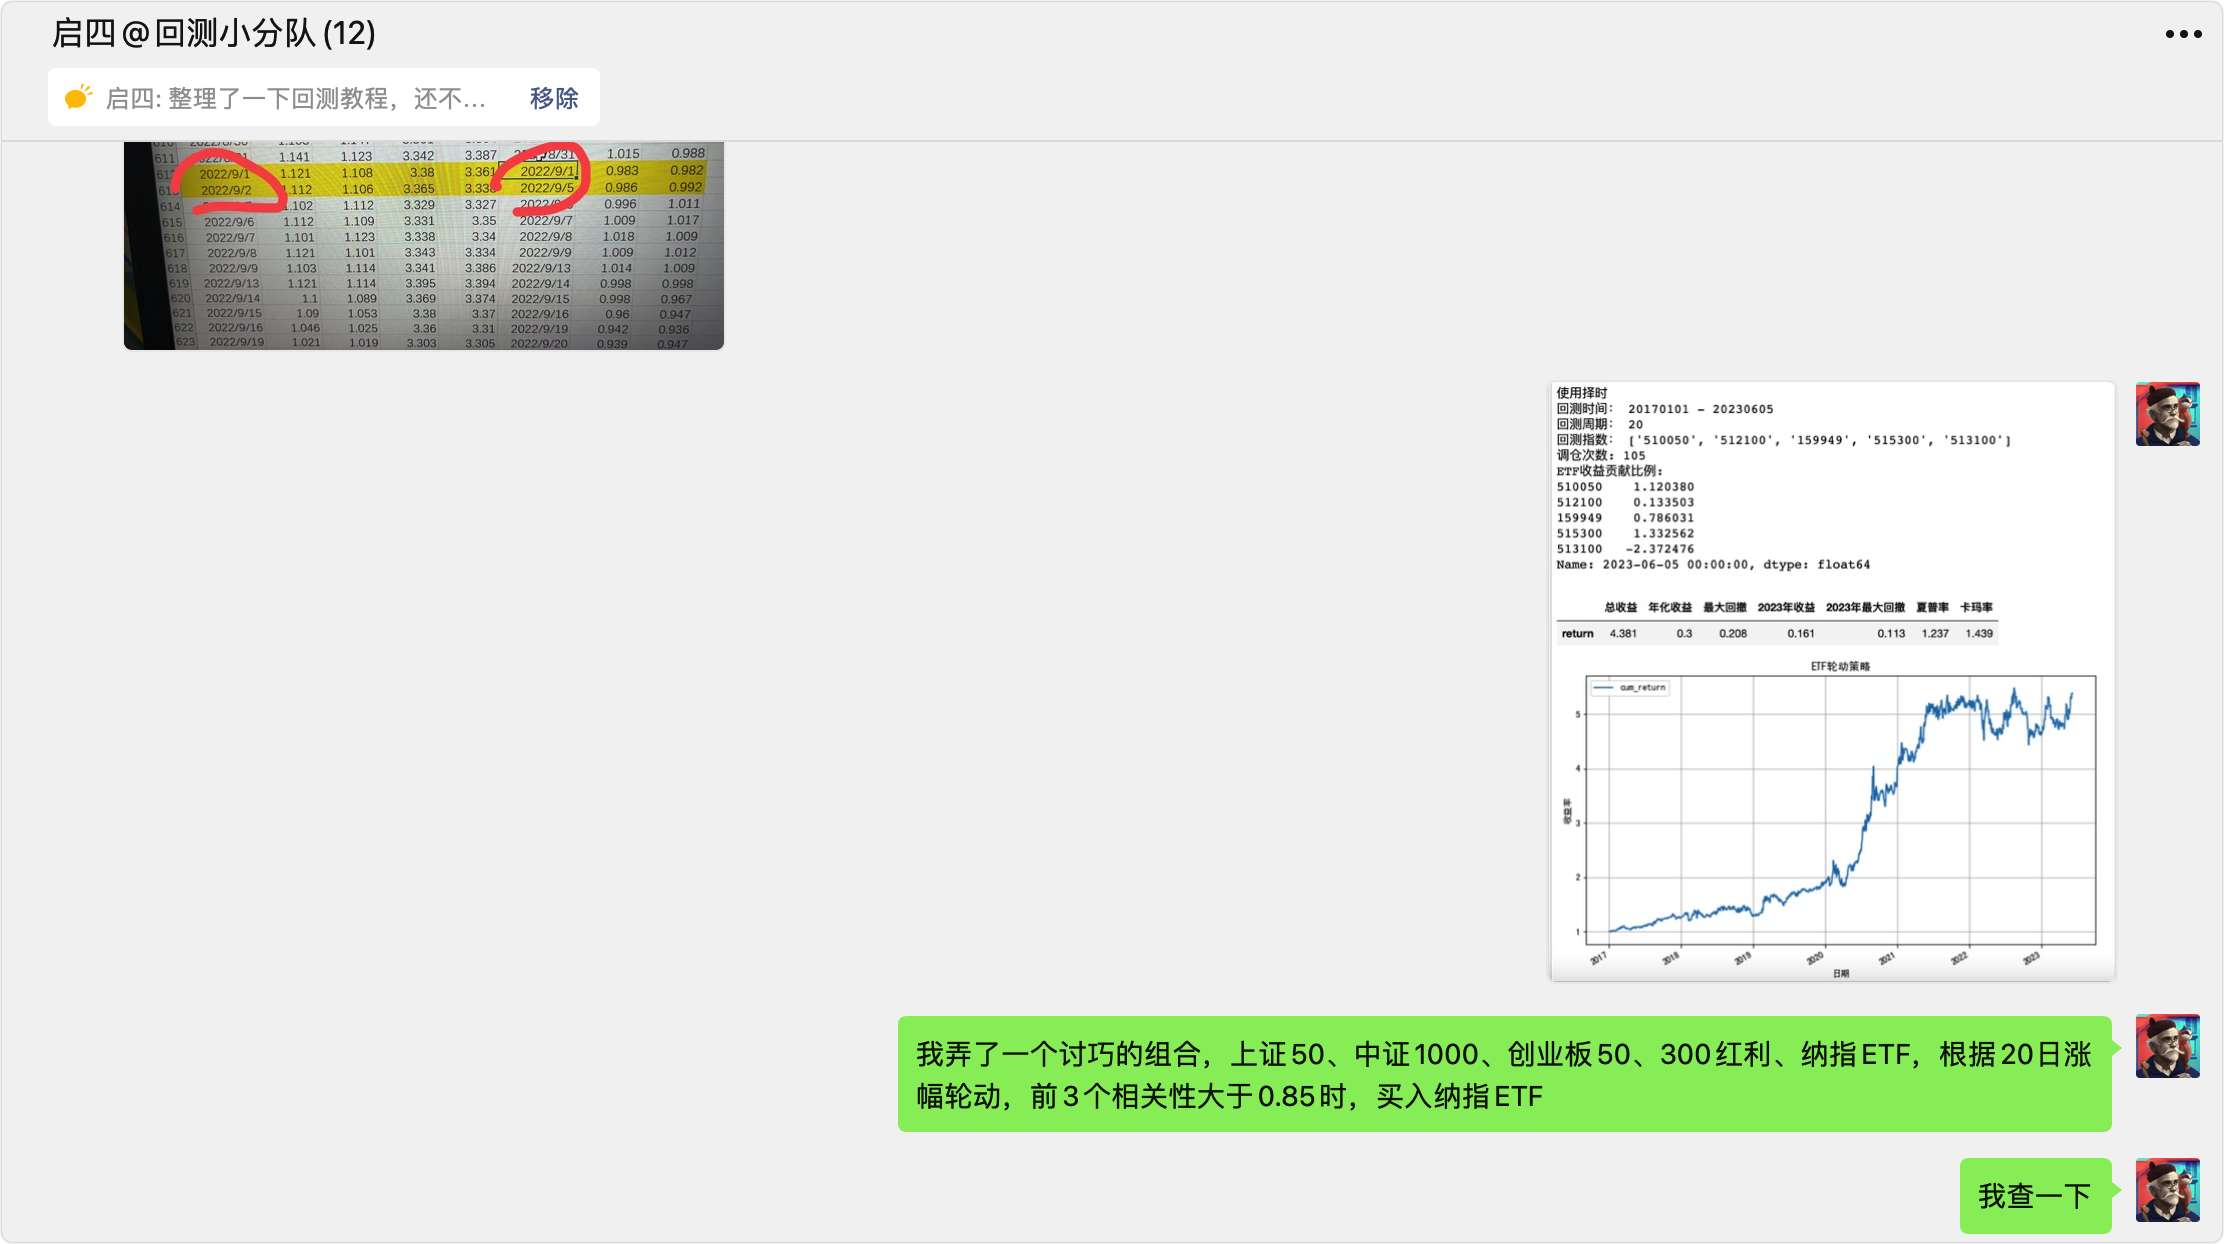
Task: Click the avatar beside the backtest chart image
Action: pos(2167,414)
